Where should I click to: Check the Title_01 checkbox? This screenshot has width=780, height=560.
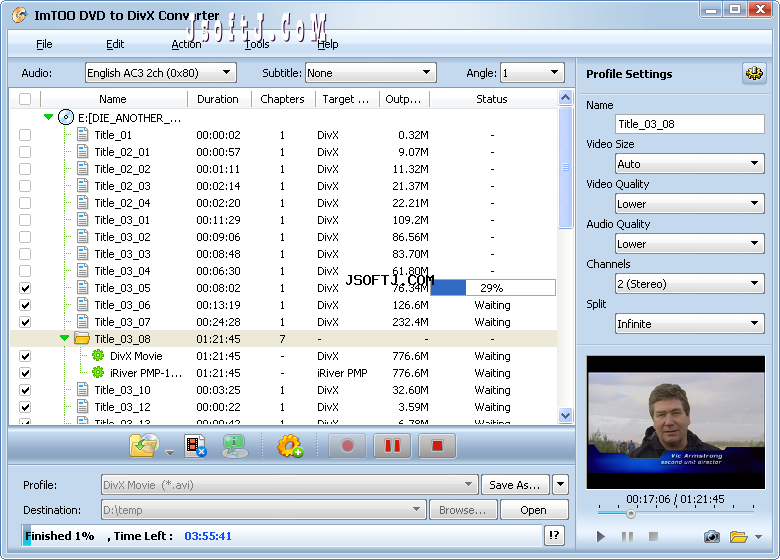tap(25, 135)
